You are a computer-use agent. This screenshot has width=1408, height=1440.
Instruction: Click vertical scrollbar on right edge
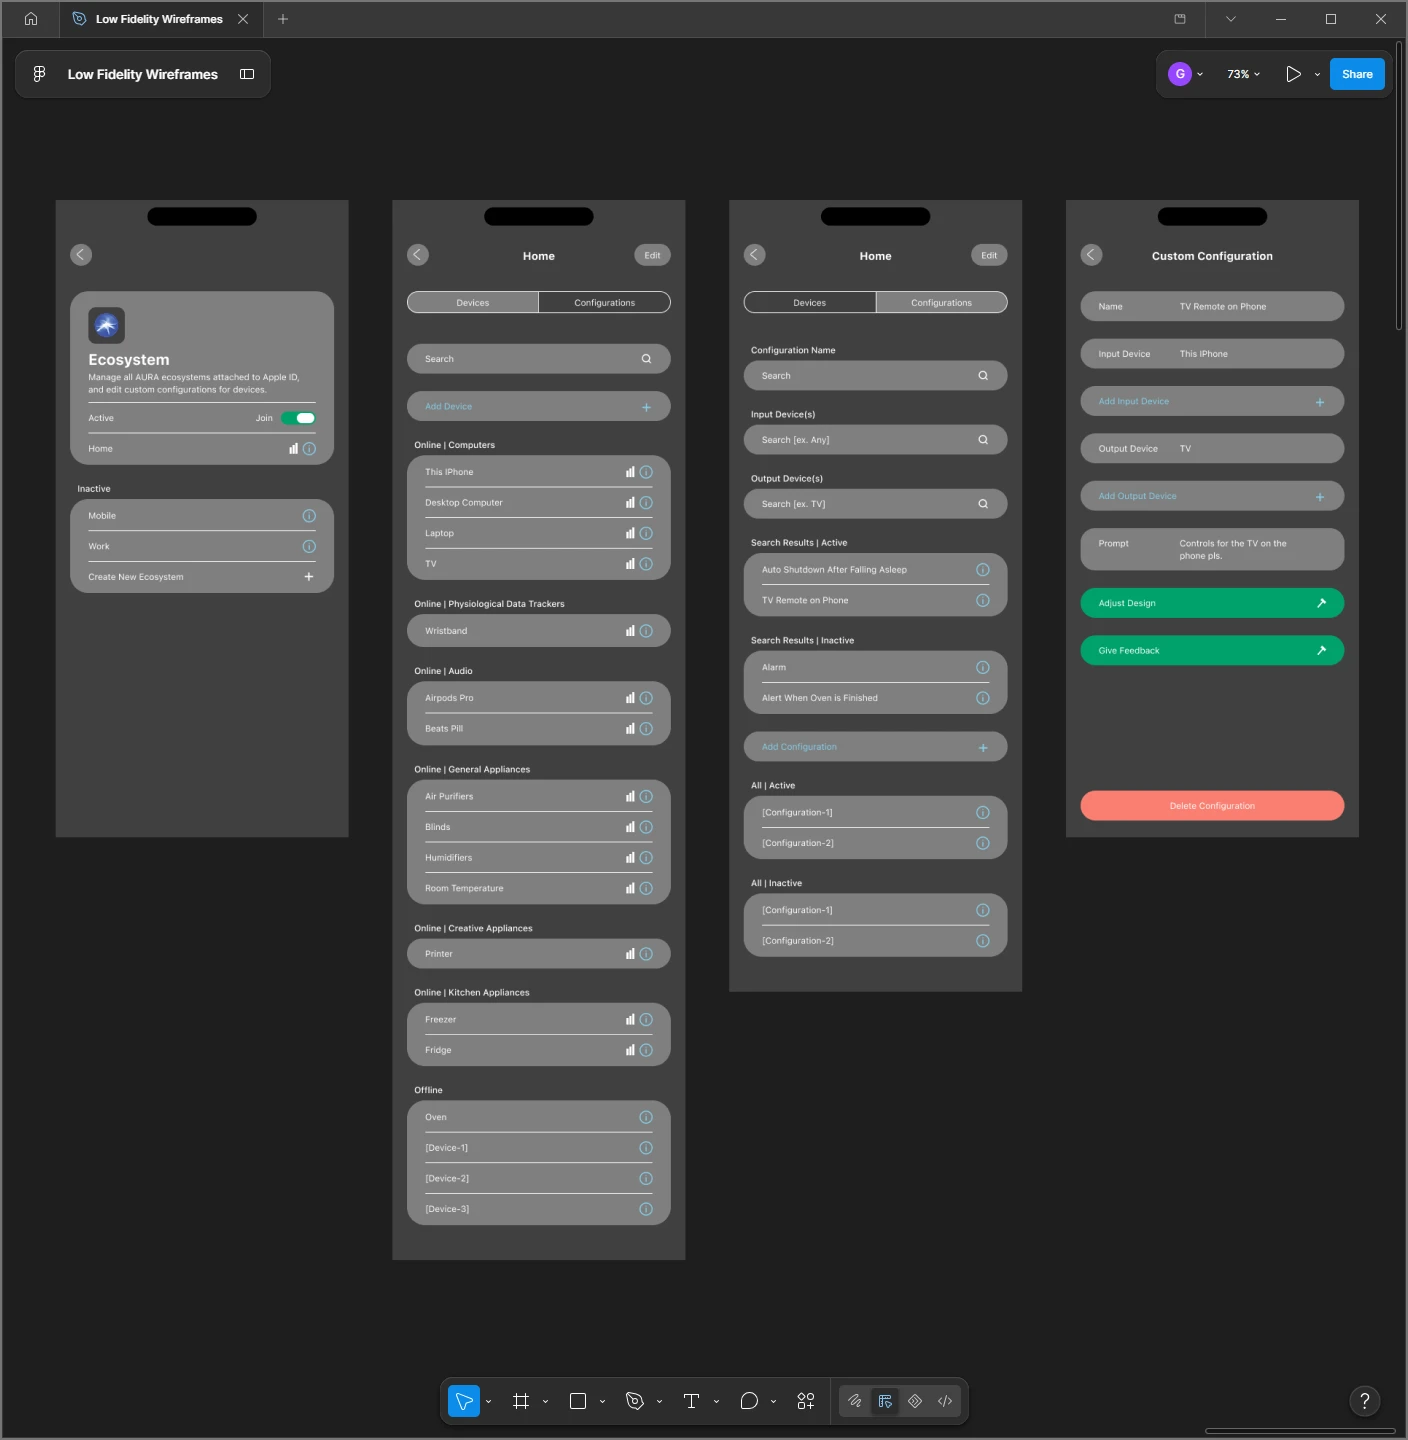pos(1399,185)
